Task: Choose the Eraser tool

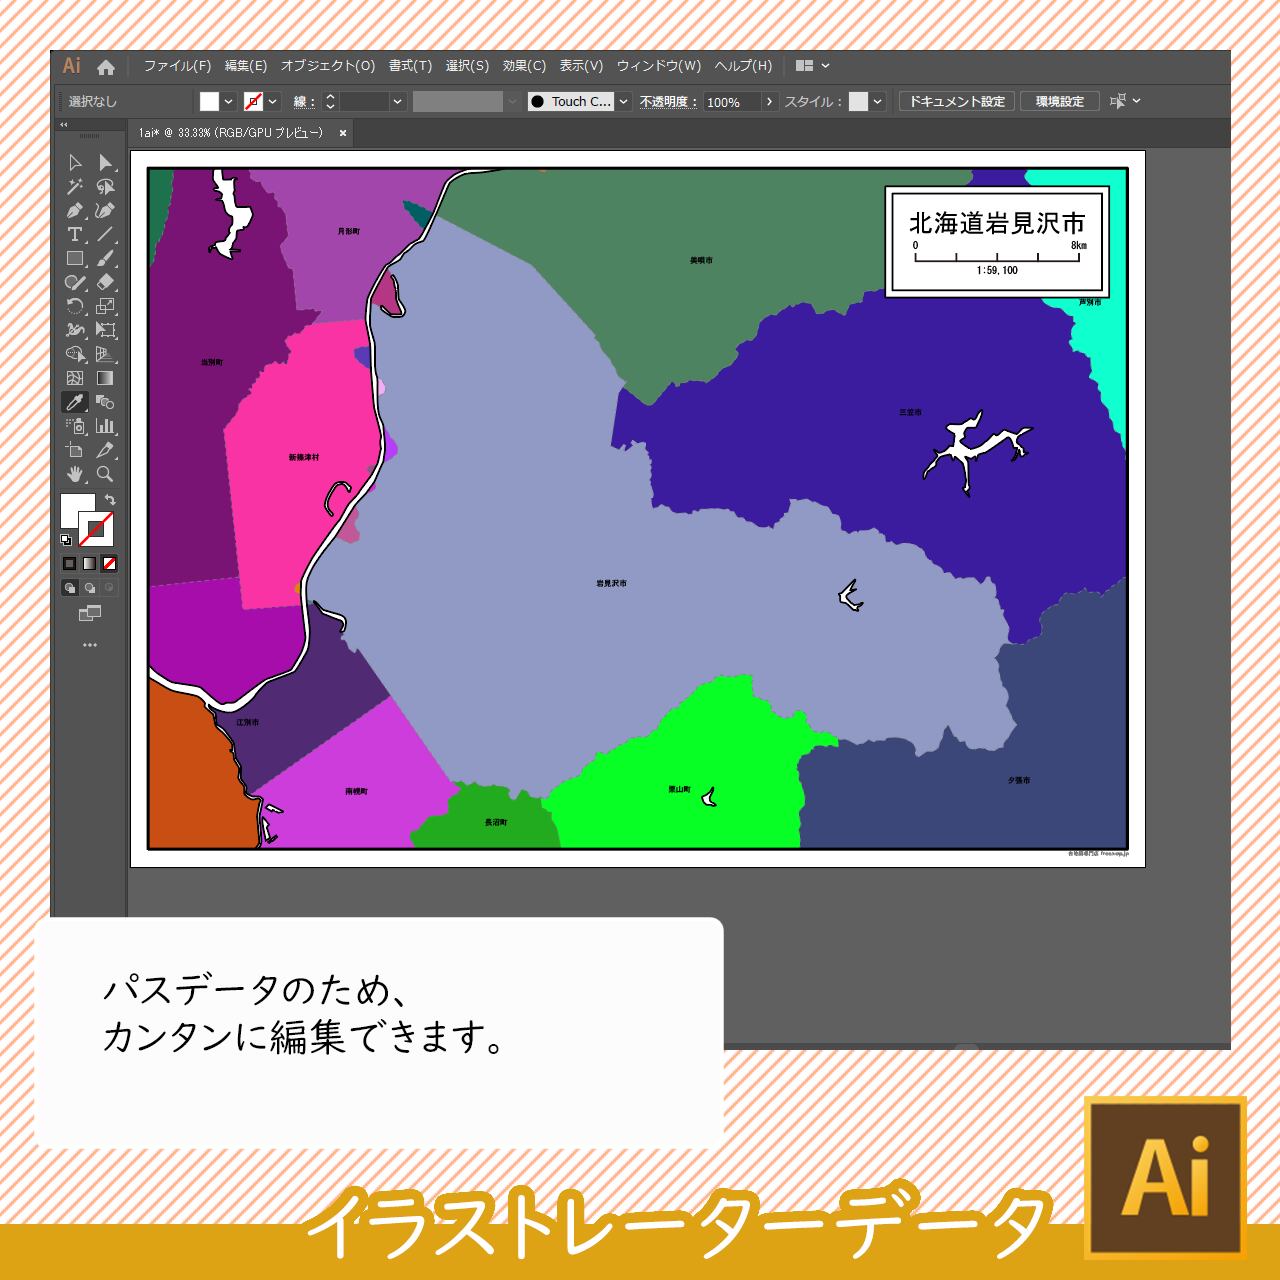Action: [105, 282]
